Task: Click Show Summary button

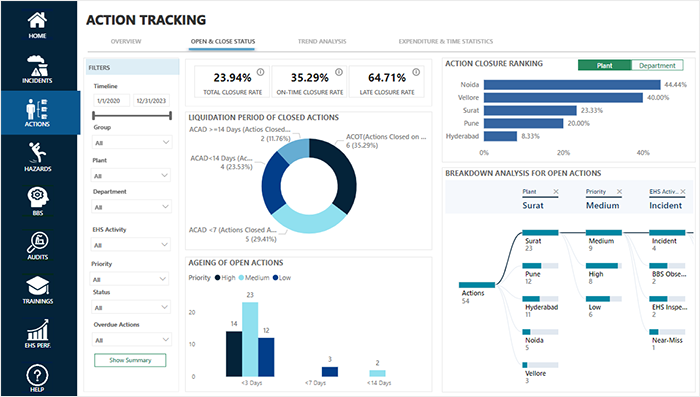Action: (130, 360)
